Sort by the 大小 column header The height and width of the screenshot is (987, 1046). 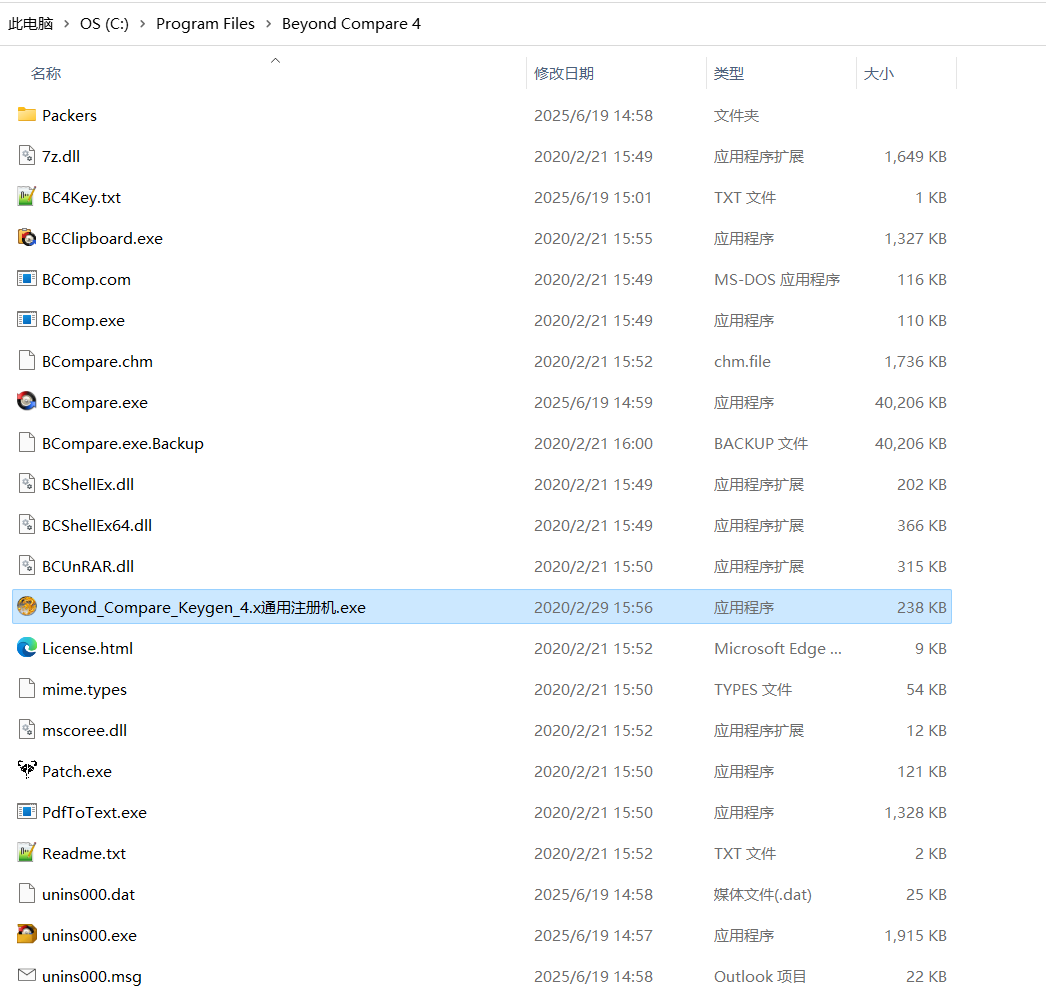tap(879, 73)
